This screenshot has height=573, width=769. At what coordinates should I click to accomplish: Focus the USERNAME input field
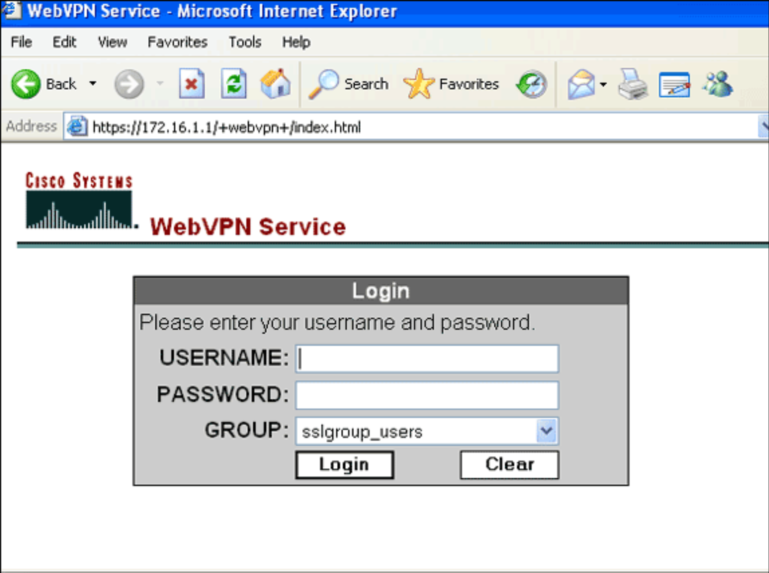pos(427,358)
